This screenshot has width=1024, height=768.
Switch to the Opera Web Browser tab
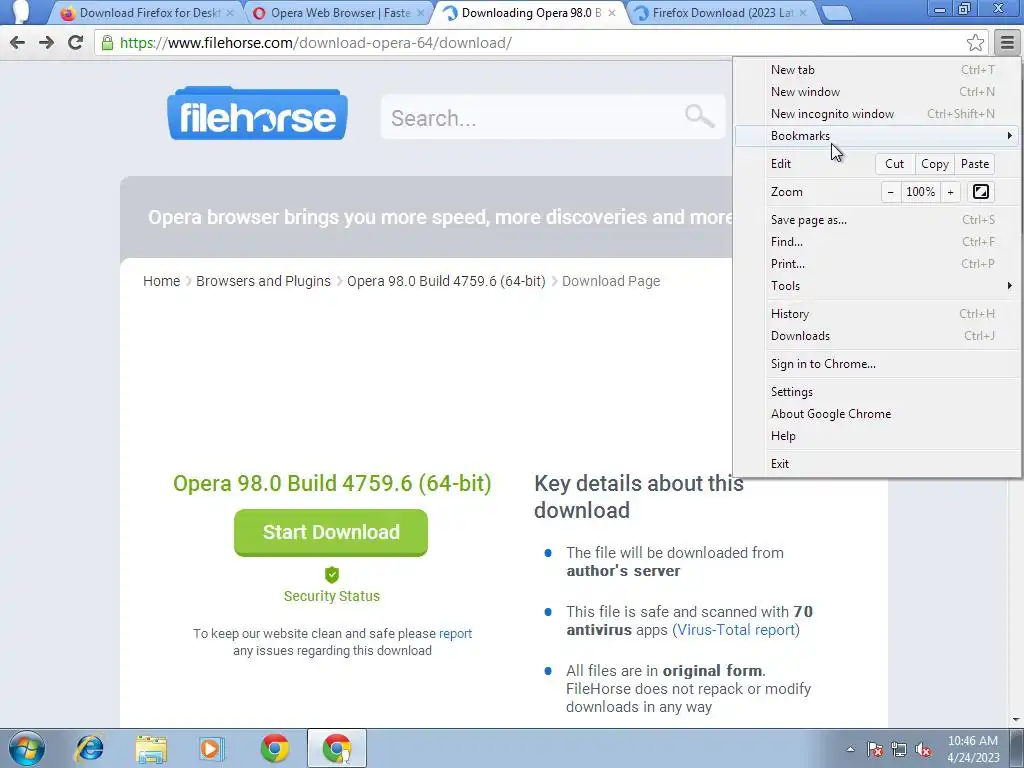tap(336, 13)
